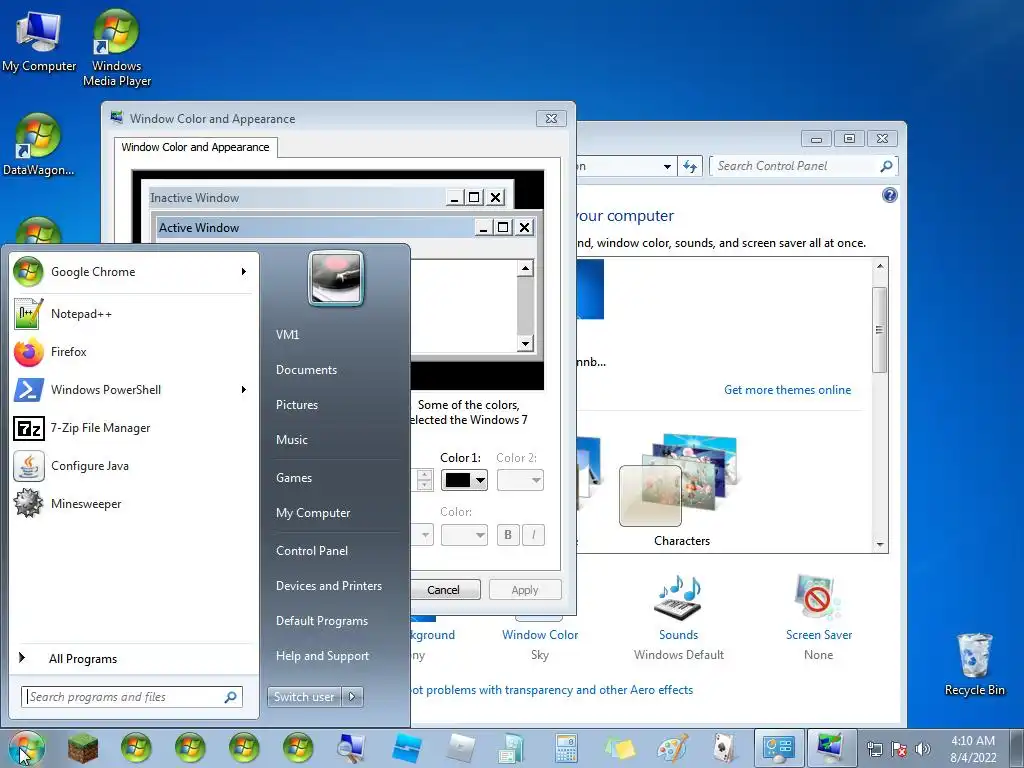Open Calculator from the taskbar
The width and height of the screenshot is (1024, 768).
pyautogui.click(x=566, y=748)
